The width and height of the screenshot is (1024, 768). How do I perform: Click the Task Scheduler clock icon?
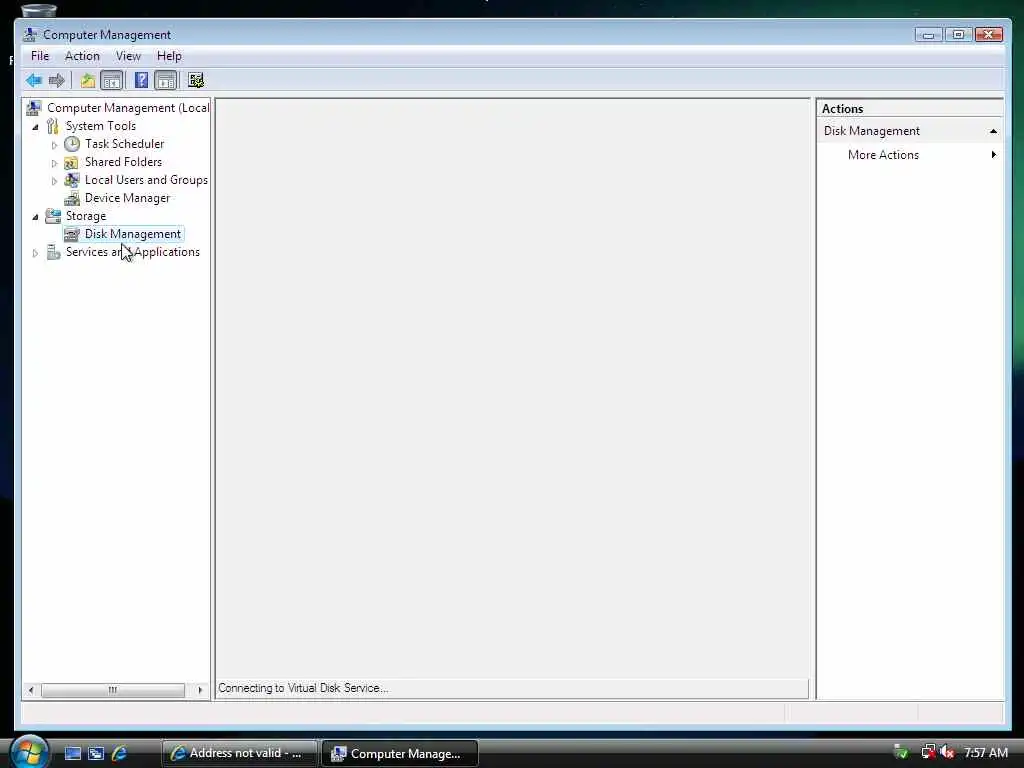pos(72,144)
